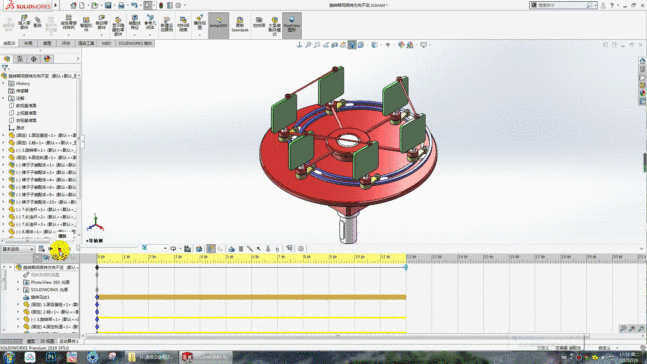Open the second ribbon tab (Layout)
This screenshot has width=647, height=364.
[x=28, y=43]
